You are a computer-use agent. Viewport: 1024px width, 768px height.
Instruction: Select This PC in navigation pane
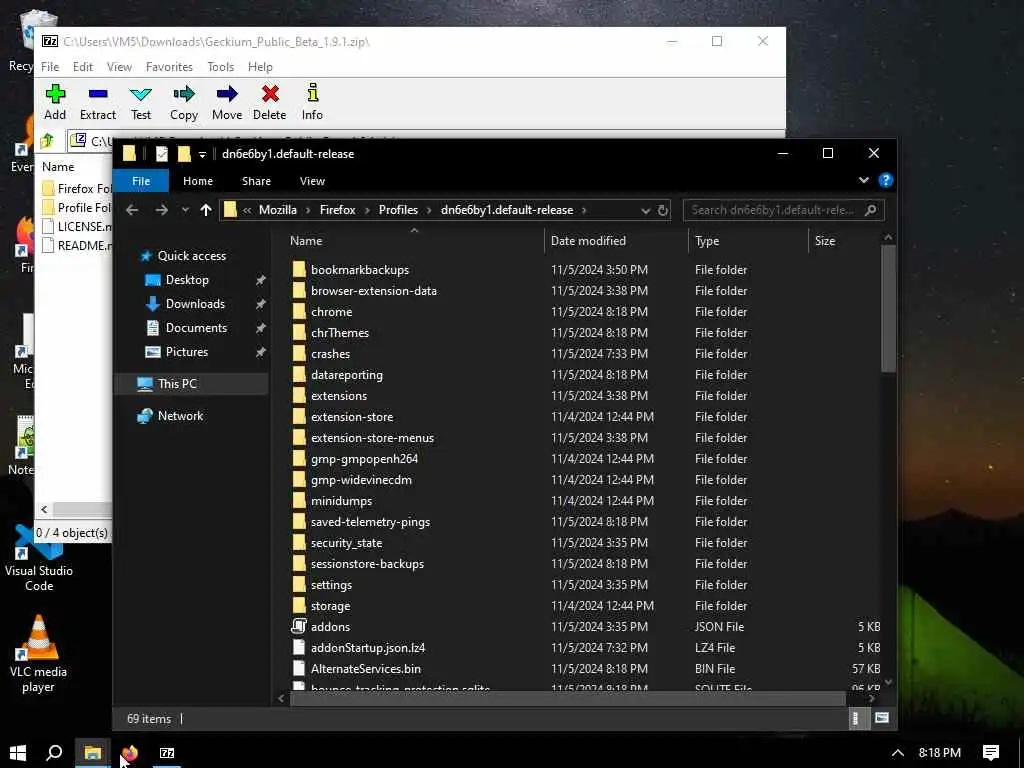click(176, 383)
